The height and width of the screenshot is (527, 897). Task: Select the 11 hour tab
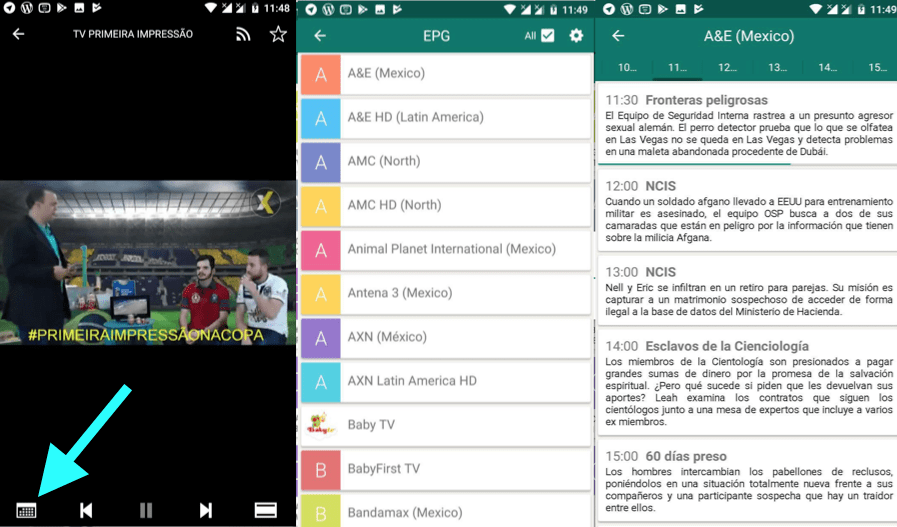[x=677, y=68]
